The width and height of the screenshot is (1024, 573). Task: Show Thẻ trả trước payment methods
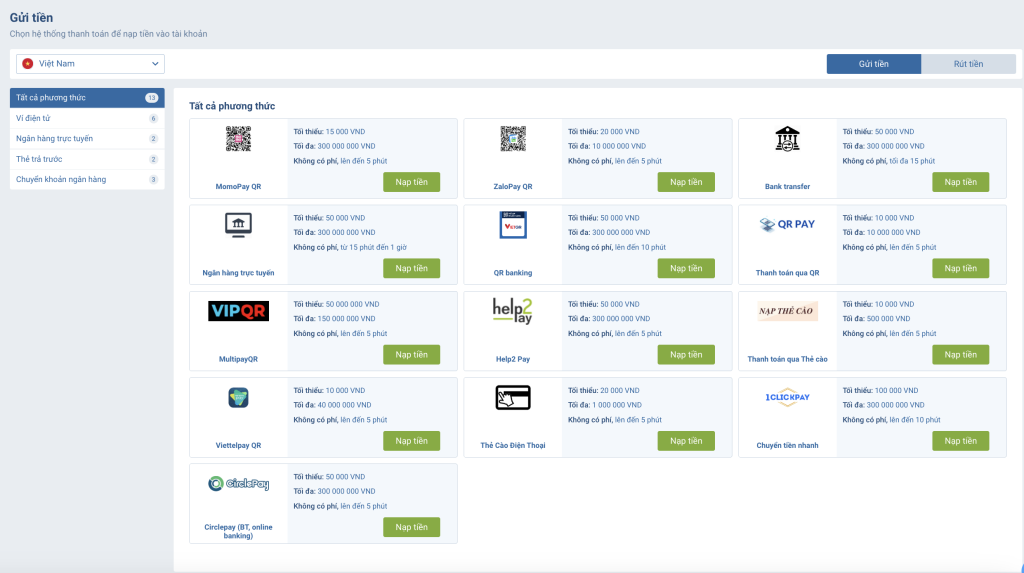pos(86,159)
